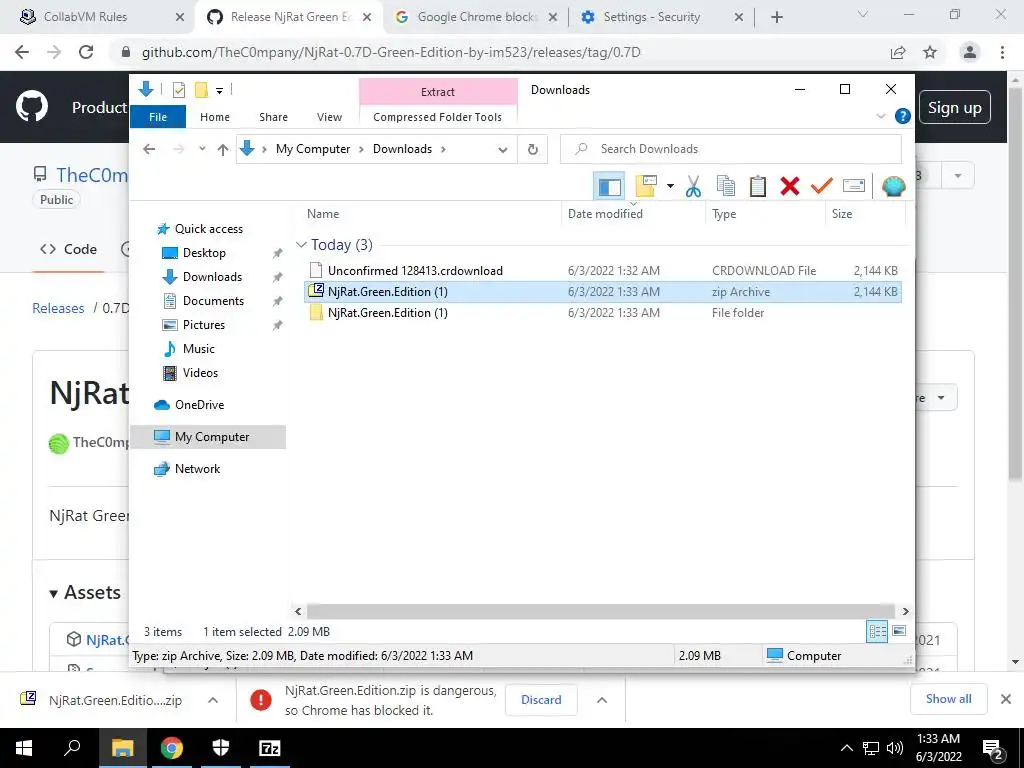Image resolution: width=1024 pixels, height=768 pixels.
Task: Click the Explorer Back arrow
Action: 149,150
